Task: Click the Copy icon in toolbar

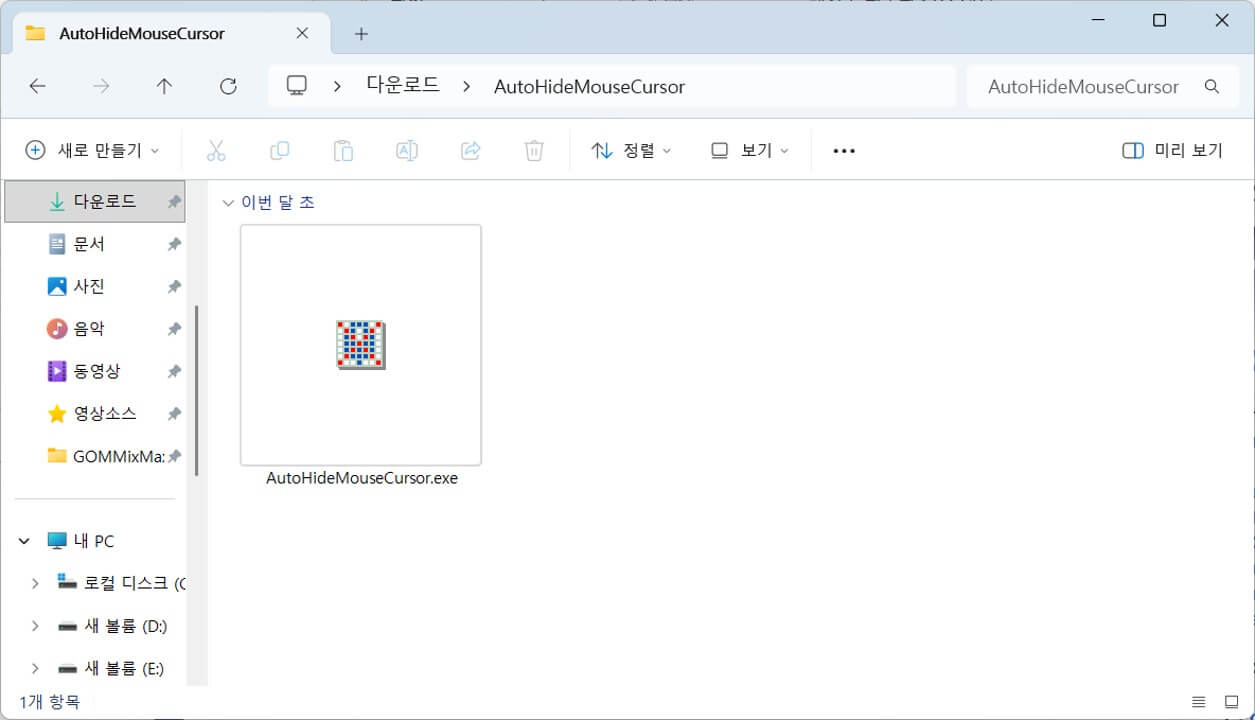Action: [x=280, y=151]
